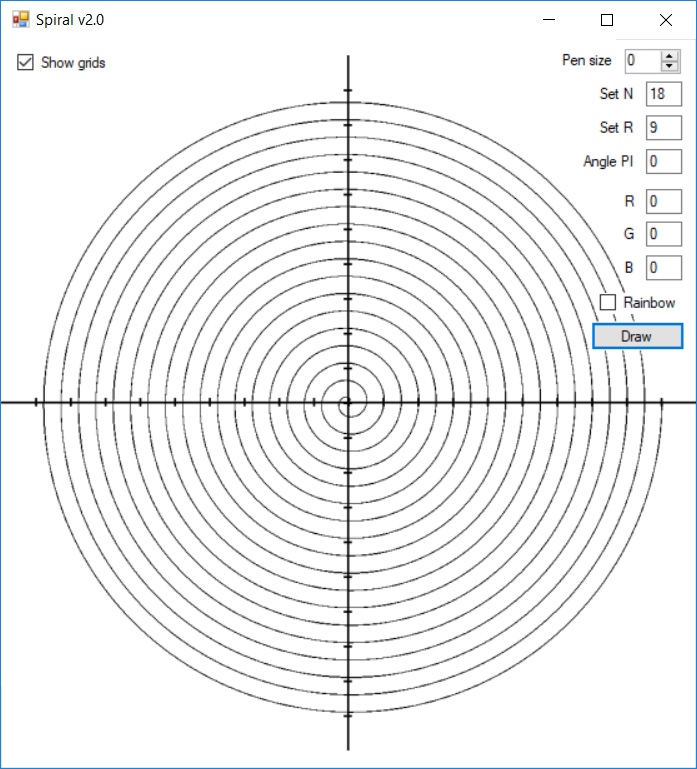Uncheck the Show grids checkbox
This screenshot has width=697, height=769.
[x=25, y=62]
